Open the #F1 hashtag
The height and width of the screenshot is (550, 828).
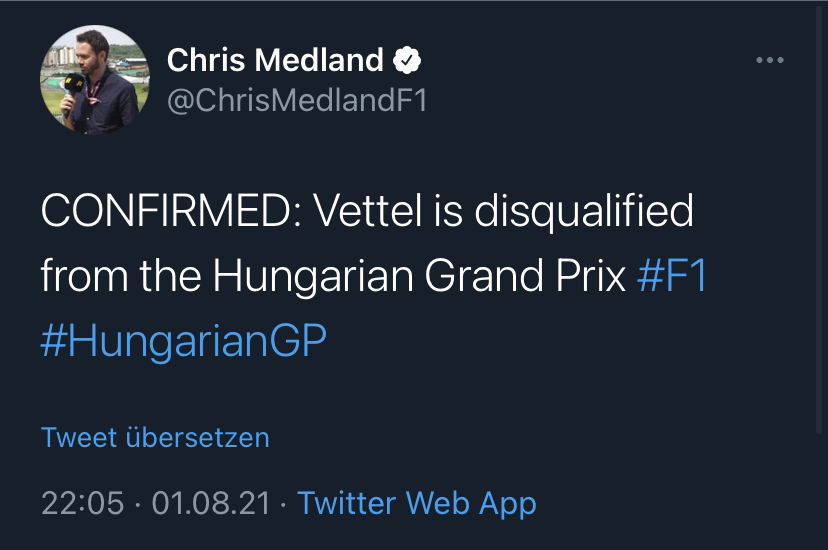coord(672,276)
